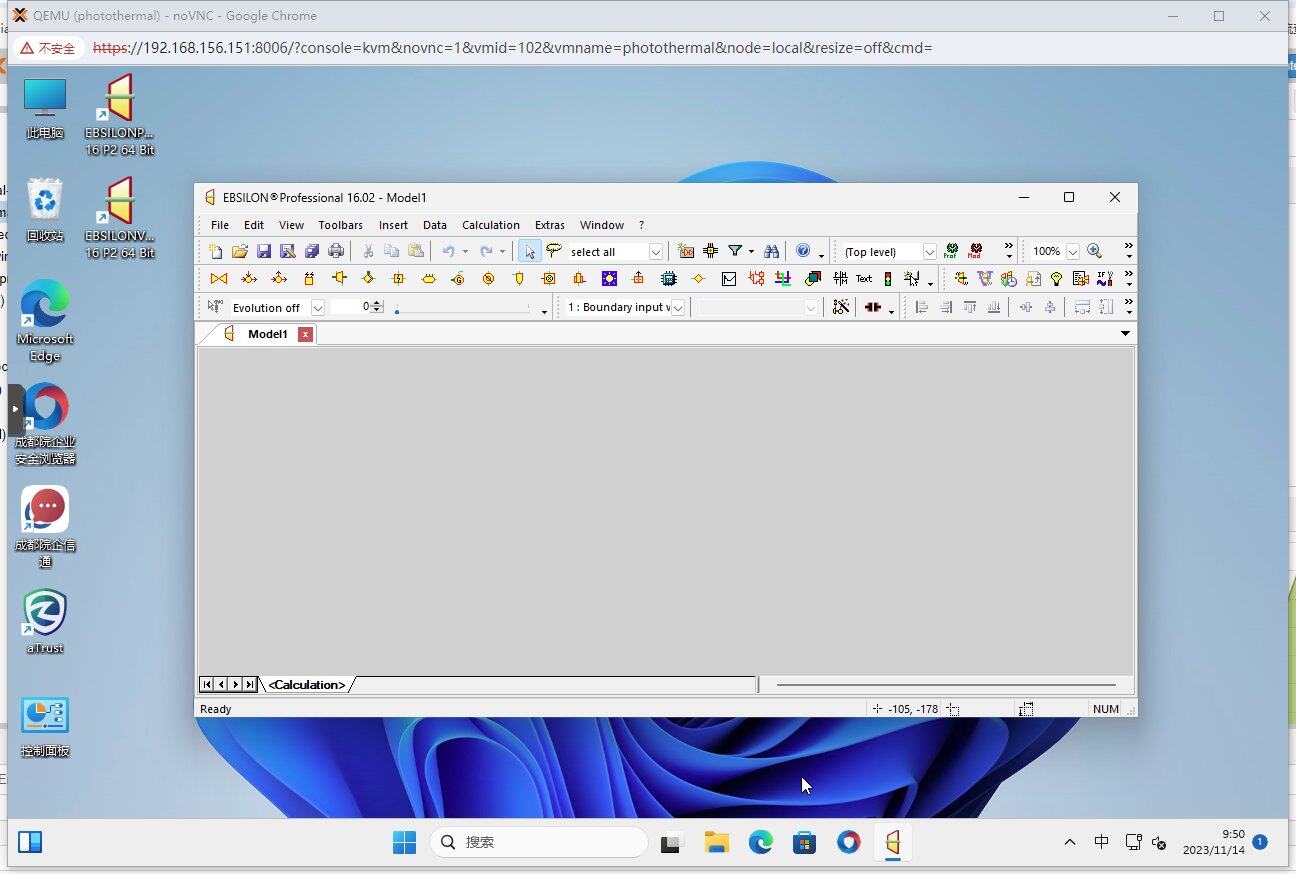Open the document tab list arrow

[1125, 334]
